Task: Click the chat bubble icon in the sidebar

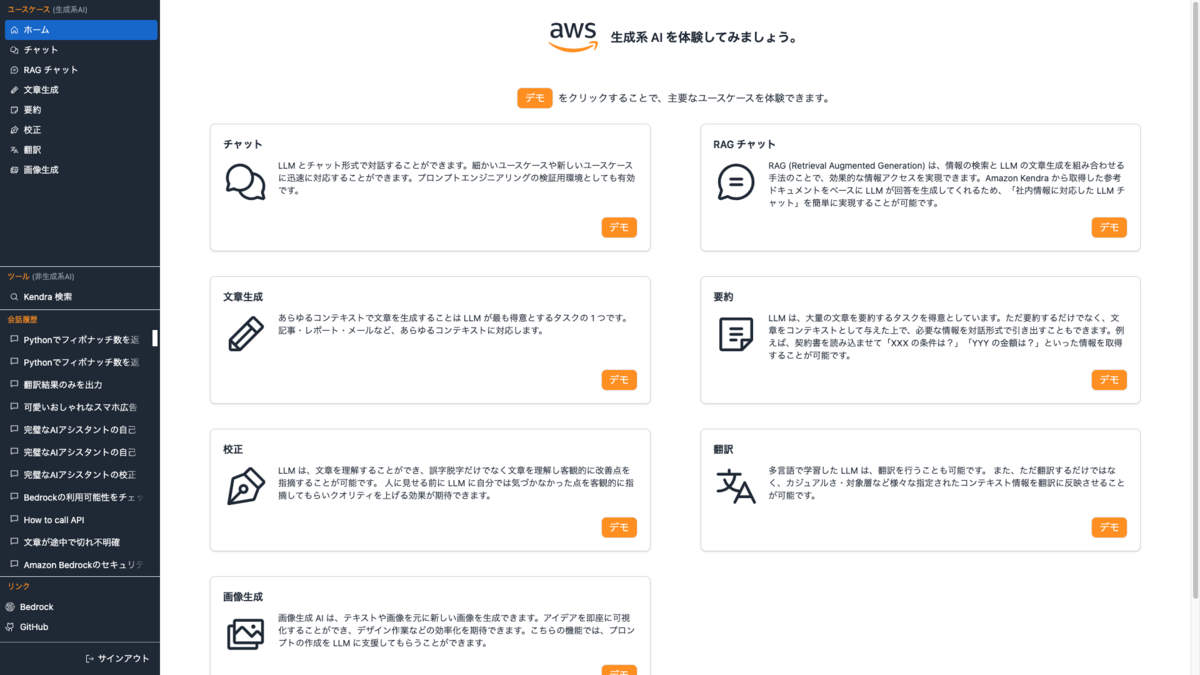Action: [x=14, y=50]
